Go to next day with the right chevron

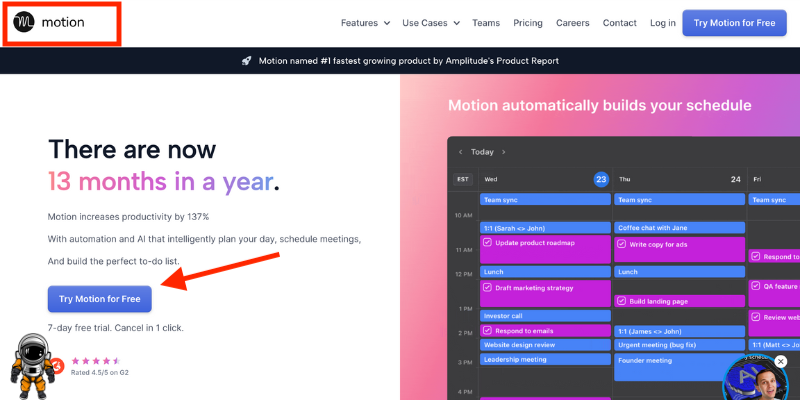tap(504, 152)
